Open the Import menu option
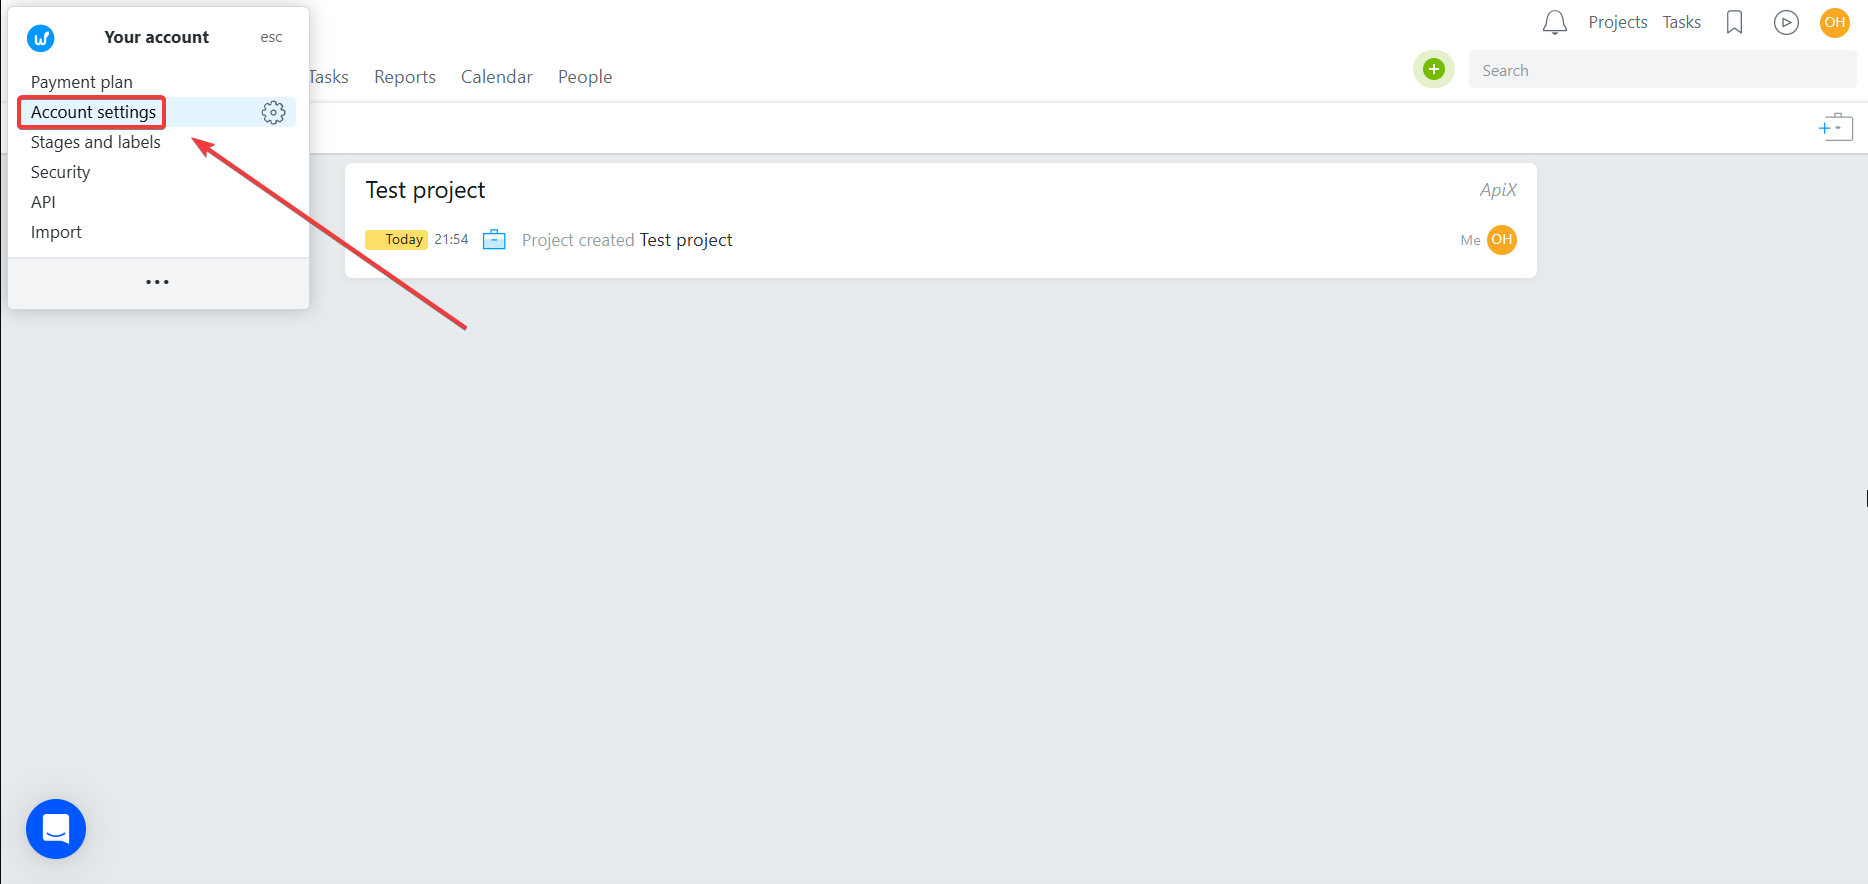Screen dimensions: 1868x884 tap(57, 232)
